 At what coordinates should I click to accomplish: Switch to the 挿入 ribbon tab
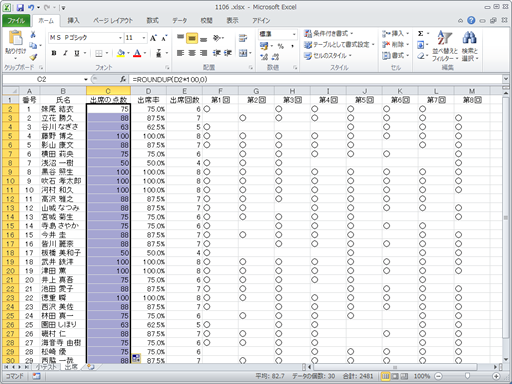pyautogui.click(x=73, y=21)
